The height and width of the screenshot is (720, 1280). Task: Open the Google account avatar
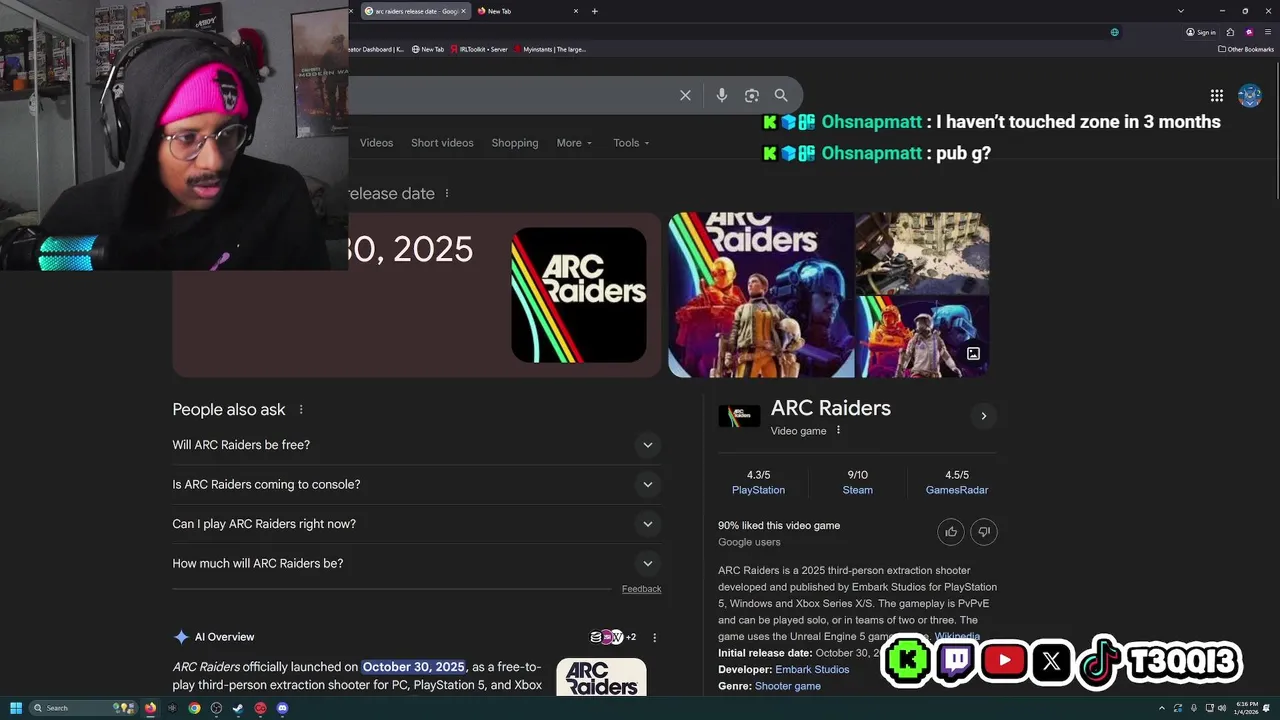pyautogui.click(x=1250, y=95)
